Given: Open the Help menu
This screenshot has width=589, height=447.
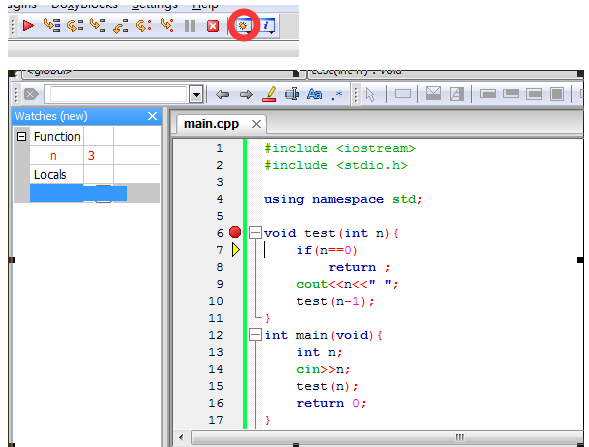Looking at the screenshot, I should click(205, 5).
